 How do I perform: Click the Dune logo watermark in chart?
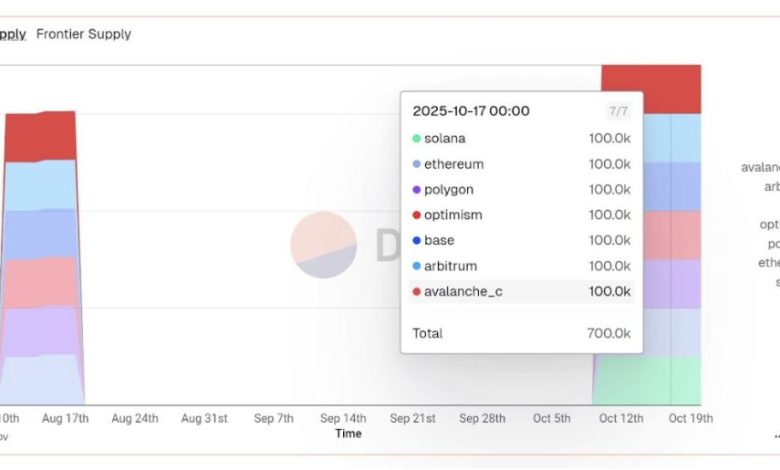(x=324, y=244)
